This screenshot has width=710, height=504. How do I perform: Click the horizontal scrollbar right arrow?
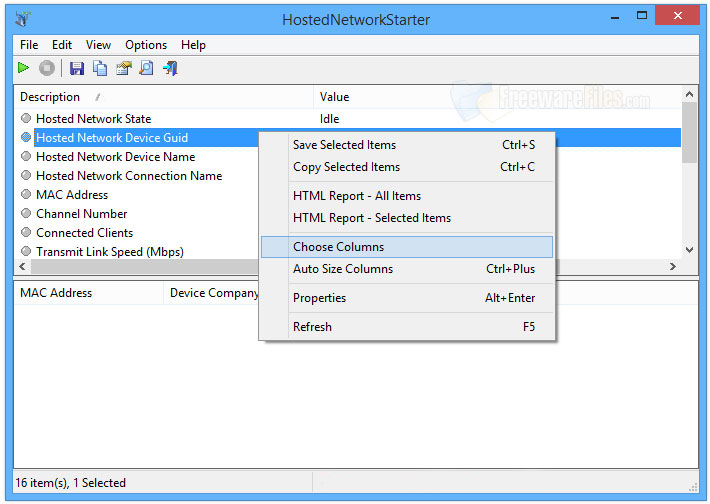(673, 267)
